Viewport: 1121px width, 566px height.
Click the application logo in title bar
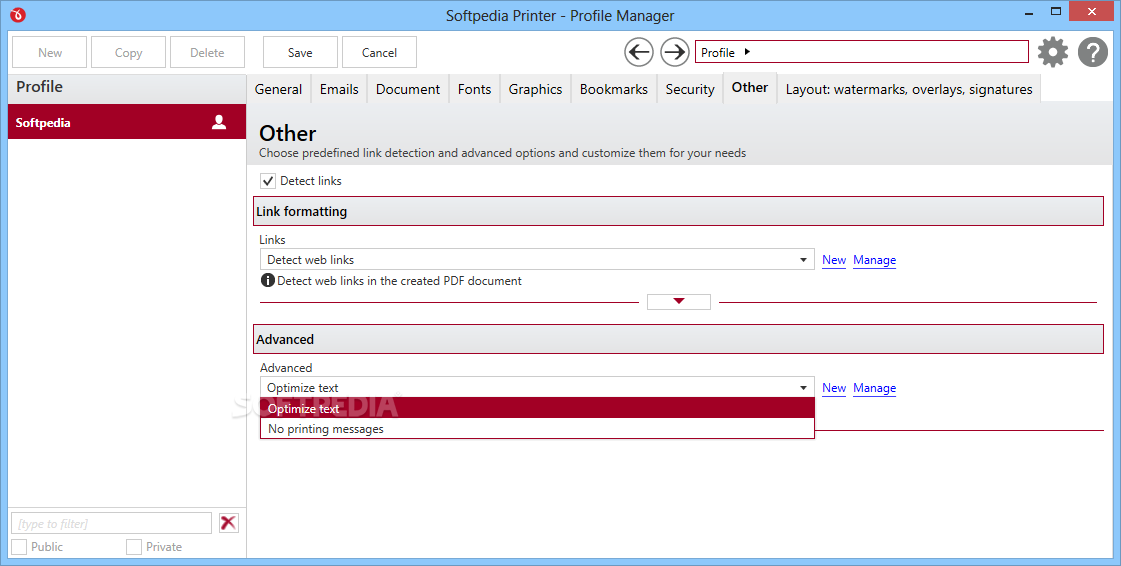pyautogui.click(x=18, y=14)
